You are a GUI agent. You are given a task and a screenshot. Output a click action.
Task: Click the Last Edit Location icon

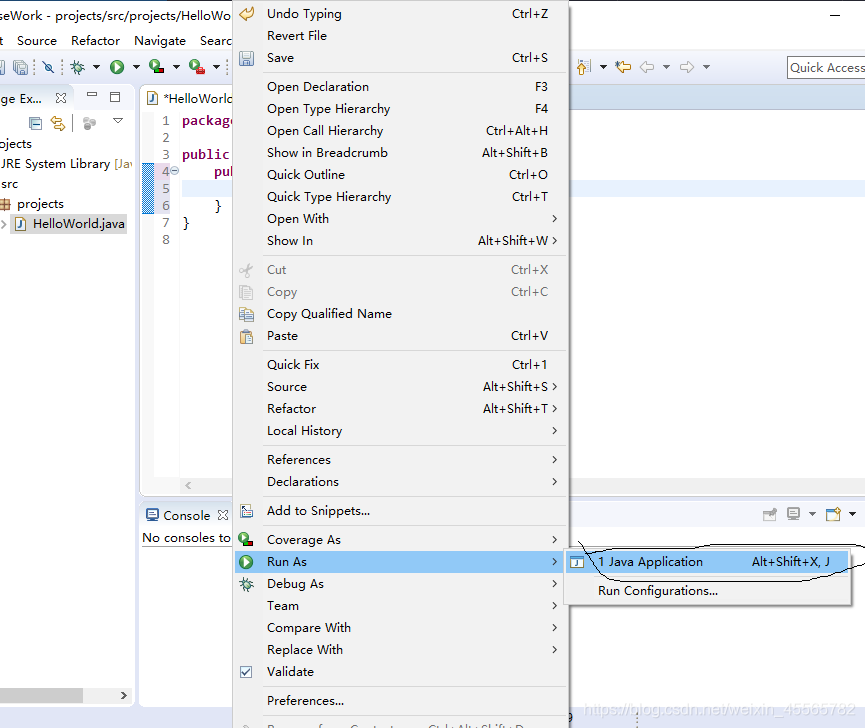623,67
